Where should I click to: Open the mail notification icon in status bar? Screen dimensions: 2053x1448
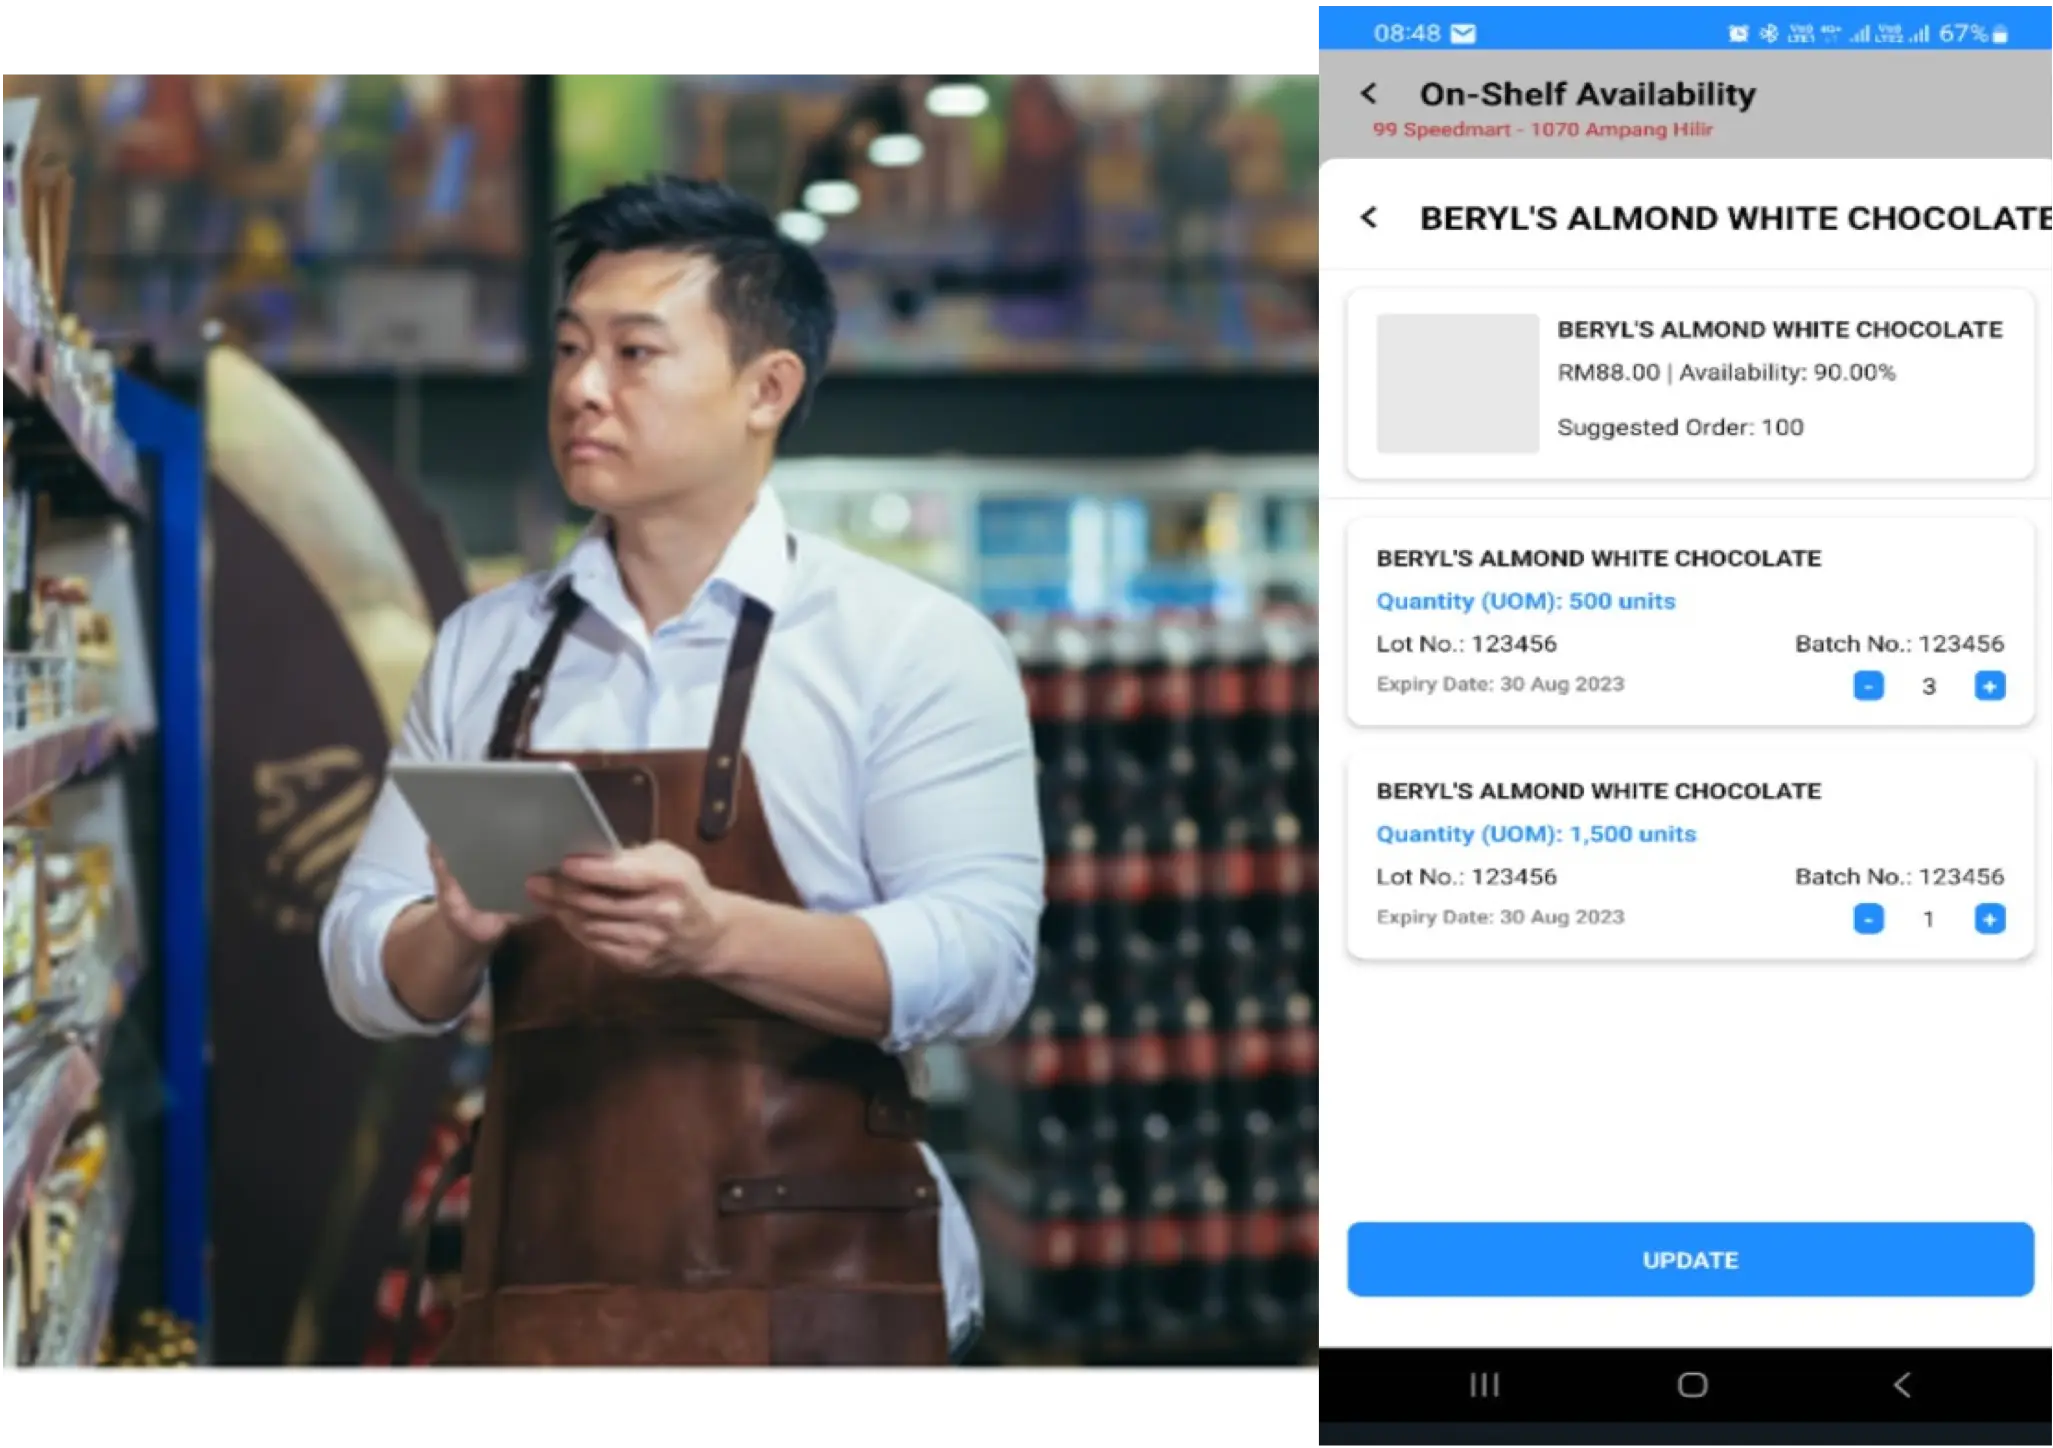click(x=1462, y=33)
